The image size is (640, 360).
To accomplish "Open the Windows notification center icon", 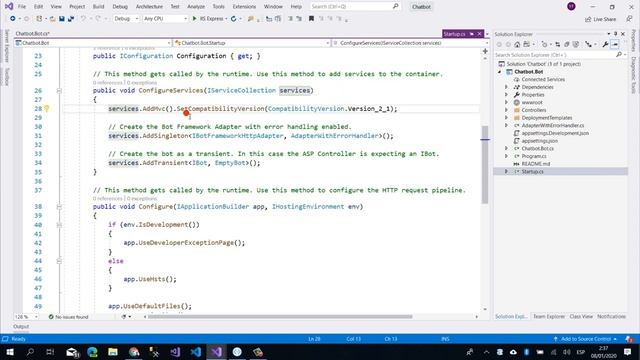I will click(x=627, y=352).
